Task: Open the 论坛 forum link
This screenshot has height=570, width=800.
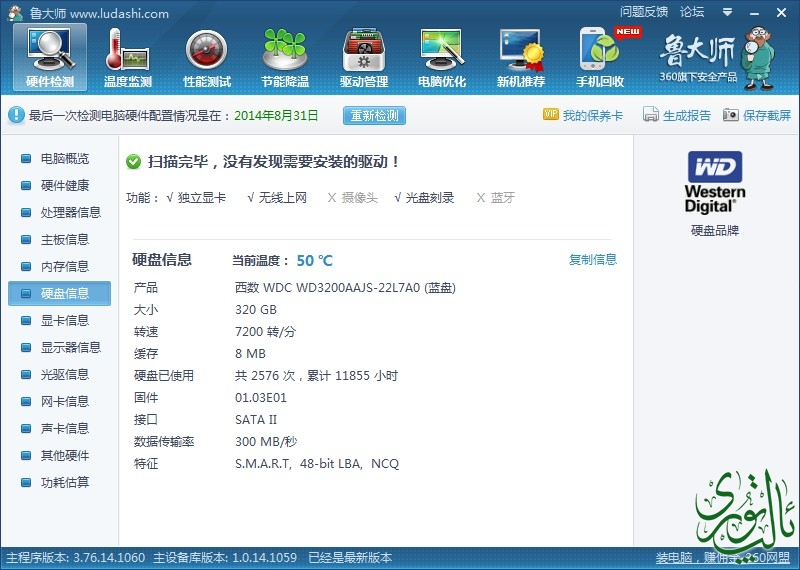Action: coord(692,12)
